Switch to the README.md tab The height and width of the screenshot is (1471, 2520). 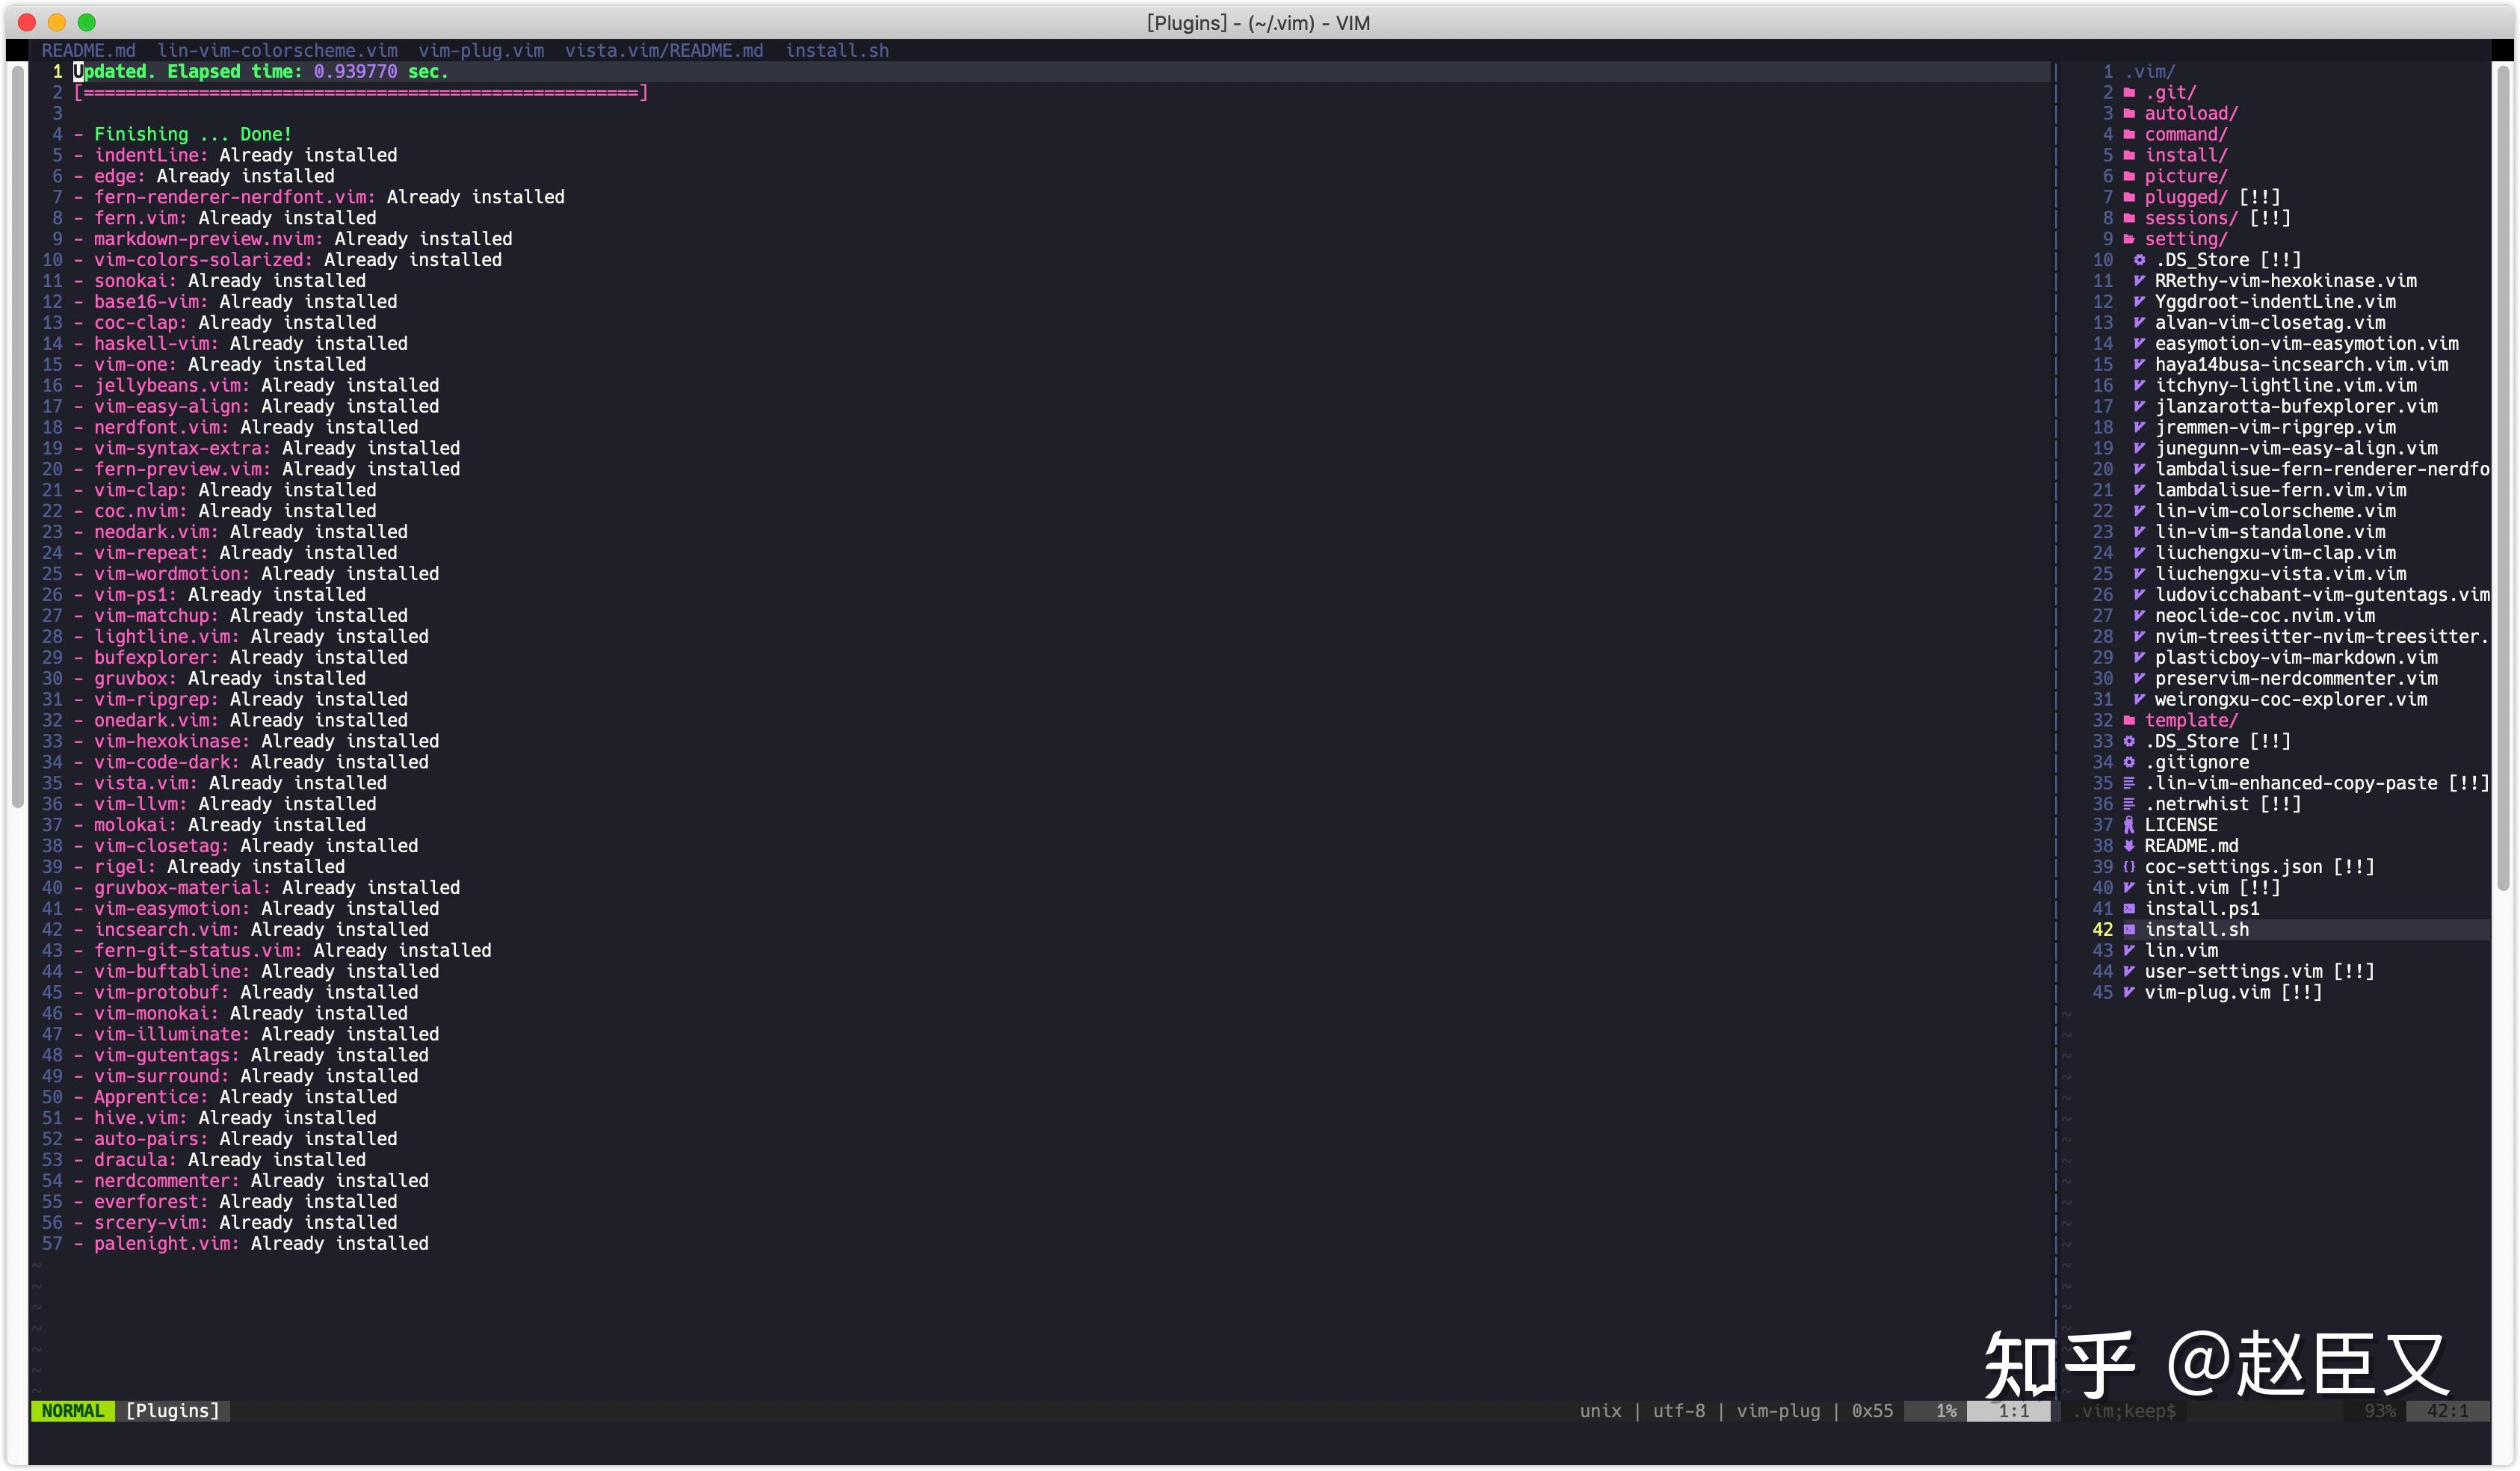click(88, 51)
